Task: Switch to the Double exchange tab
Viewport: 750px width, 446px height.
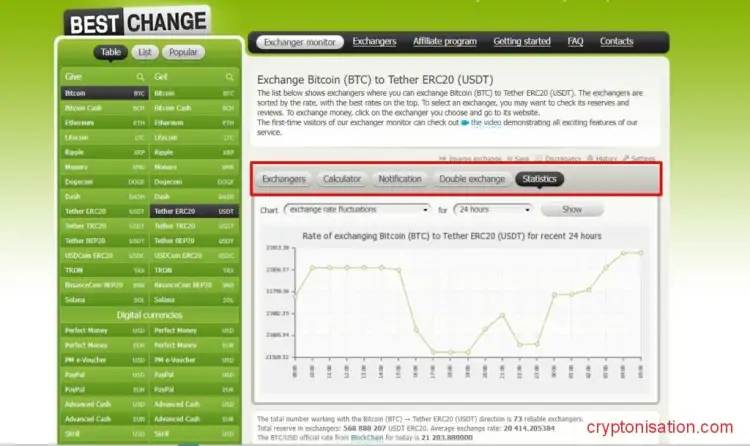Action: (x=472, y=179)
